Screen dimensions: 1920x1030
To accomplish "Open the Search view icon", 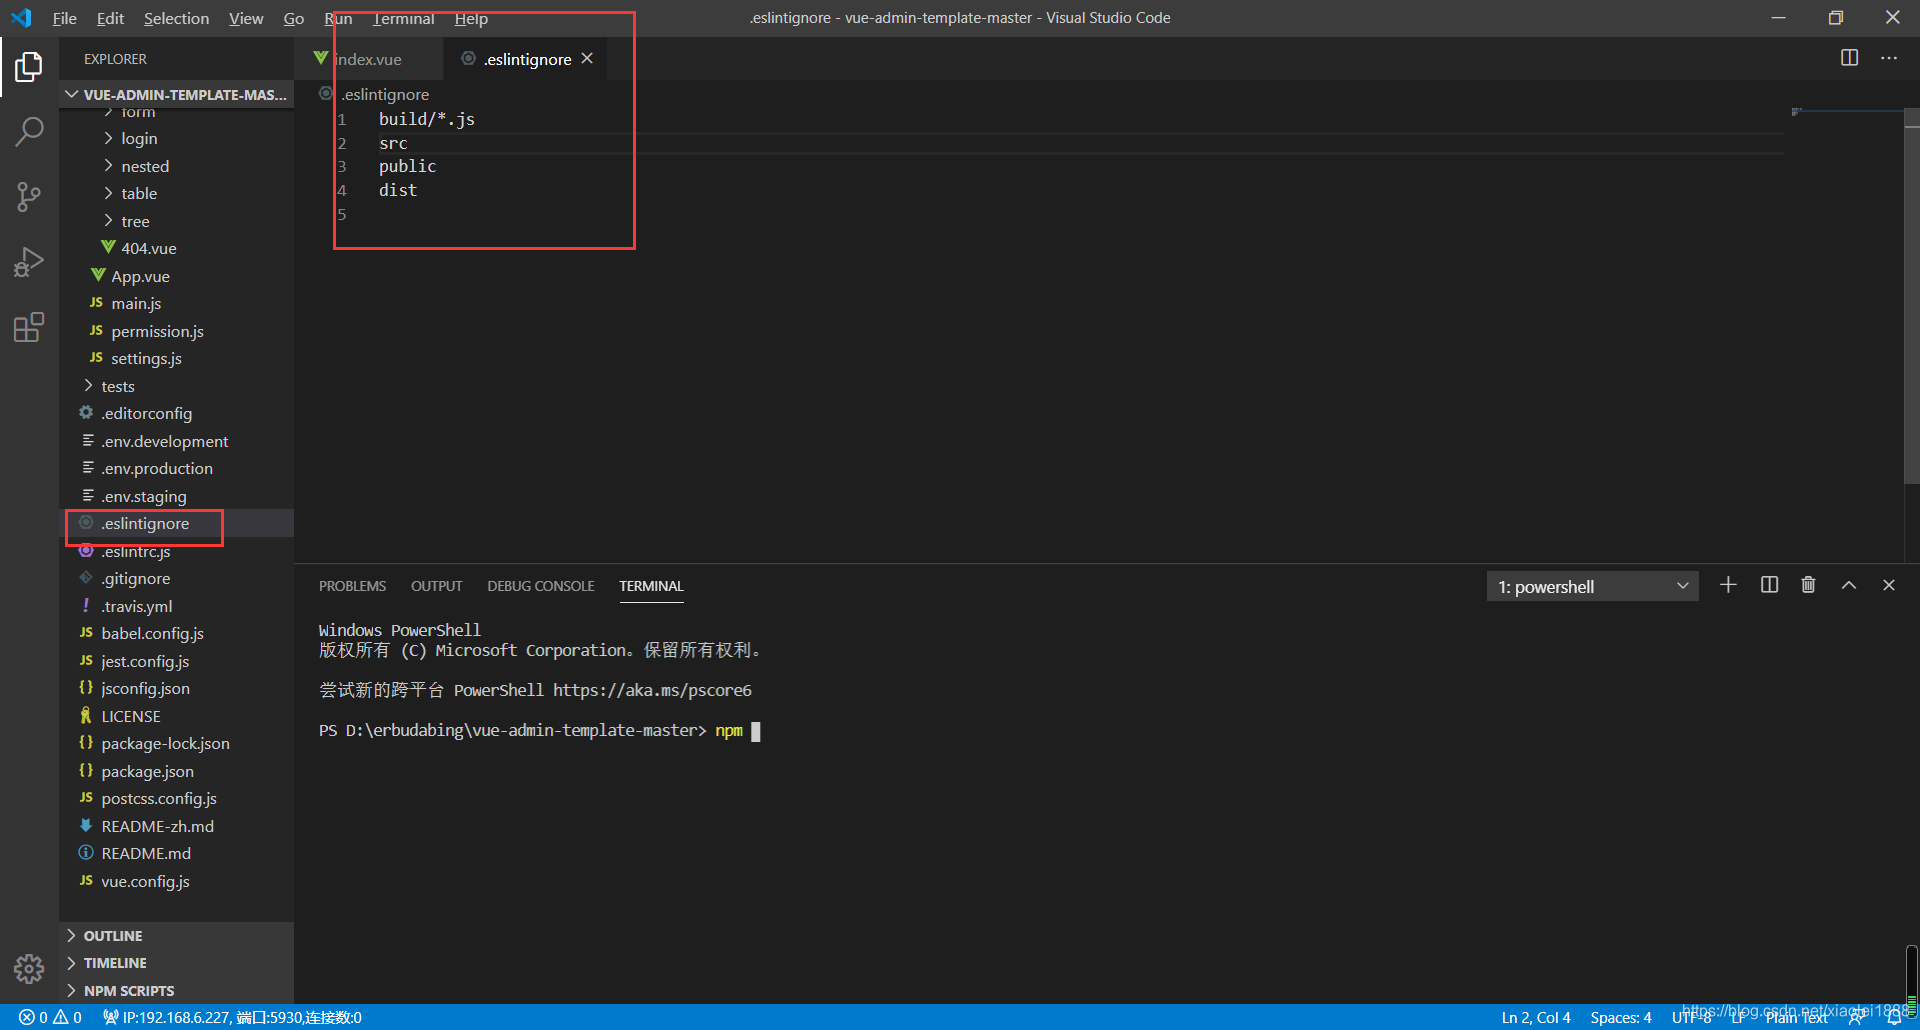I will coord(29,131).
